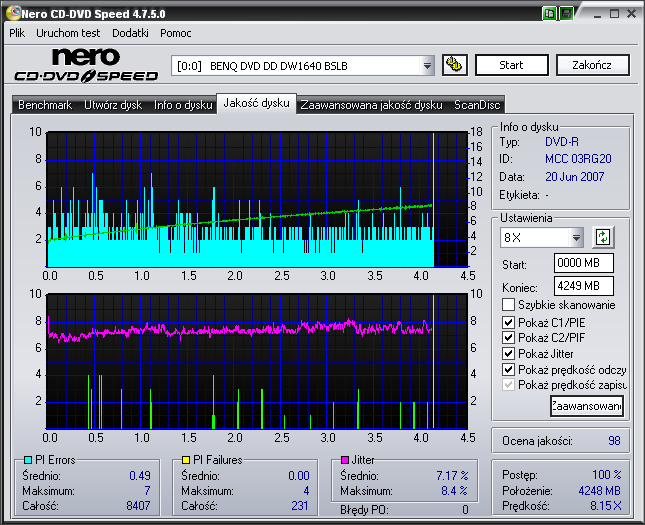Open the BENQ DVD drive selector dropdown

coord(427,65)
